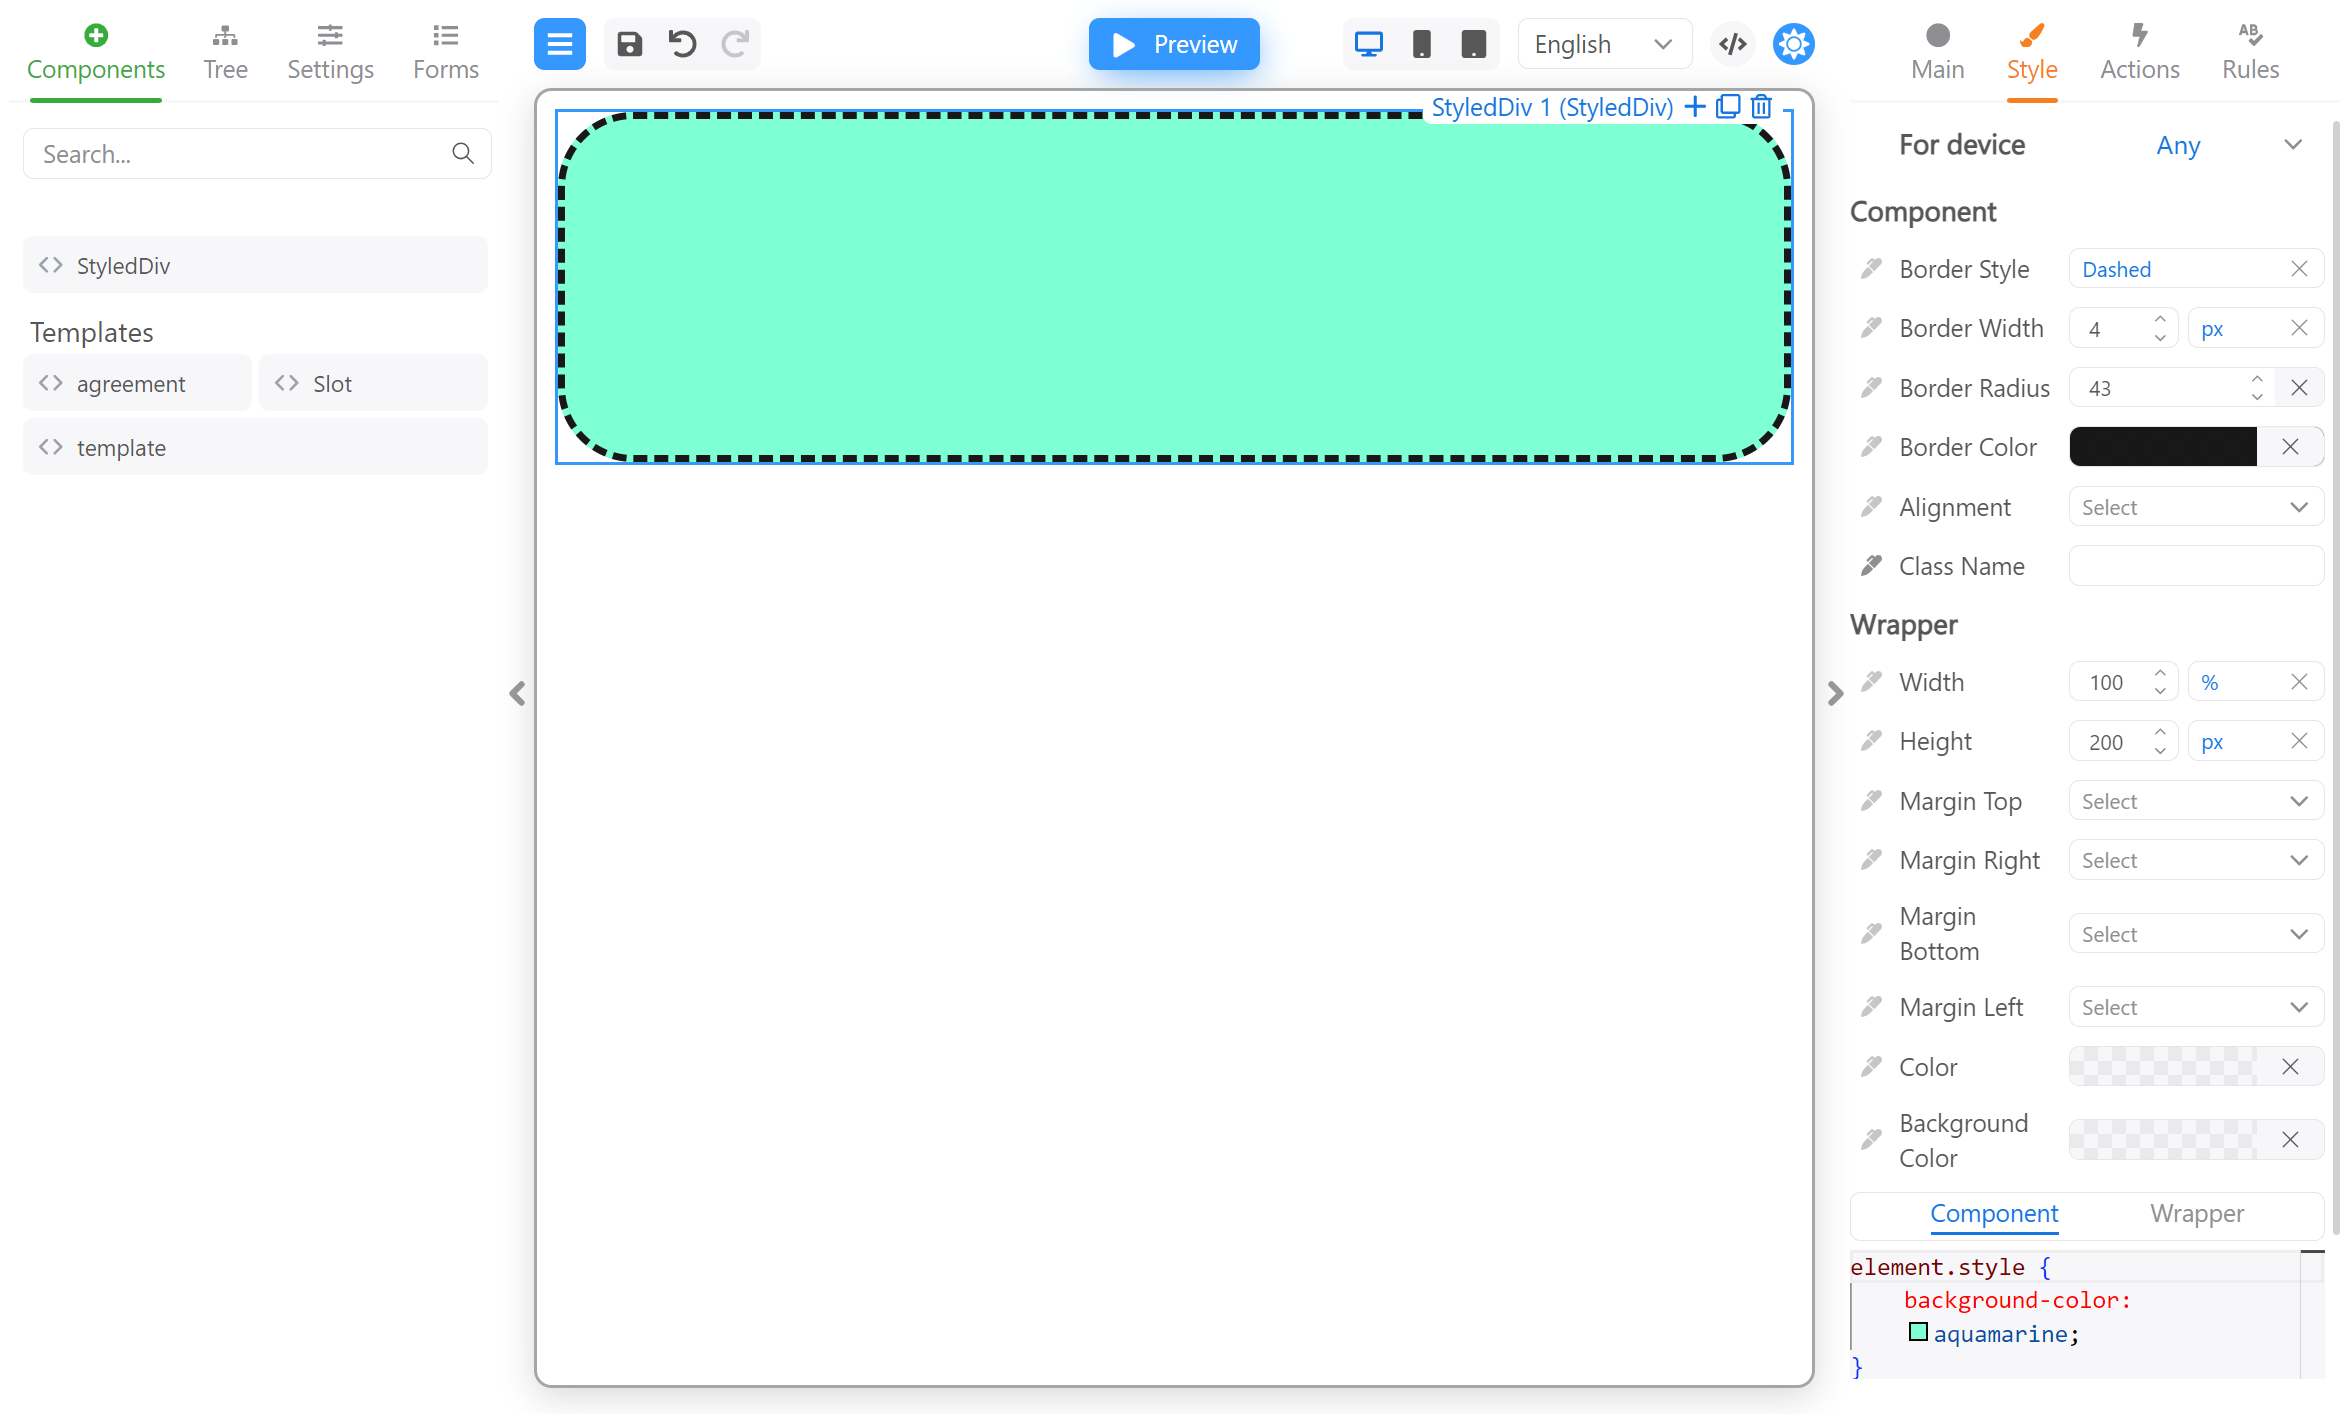Click the Preview button
This screenshot has height=1414, width=2349.
pos(1173,44)
